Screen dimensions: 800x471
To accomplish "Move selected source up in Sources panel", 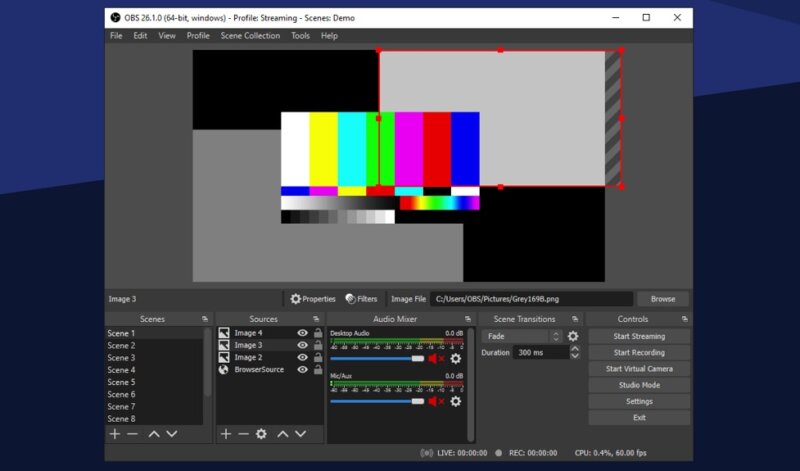I will click(x=283, y=434).
